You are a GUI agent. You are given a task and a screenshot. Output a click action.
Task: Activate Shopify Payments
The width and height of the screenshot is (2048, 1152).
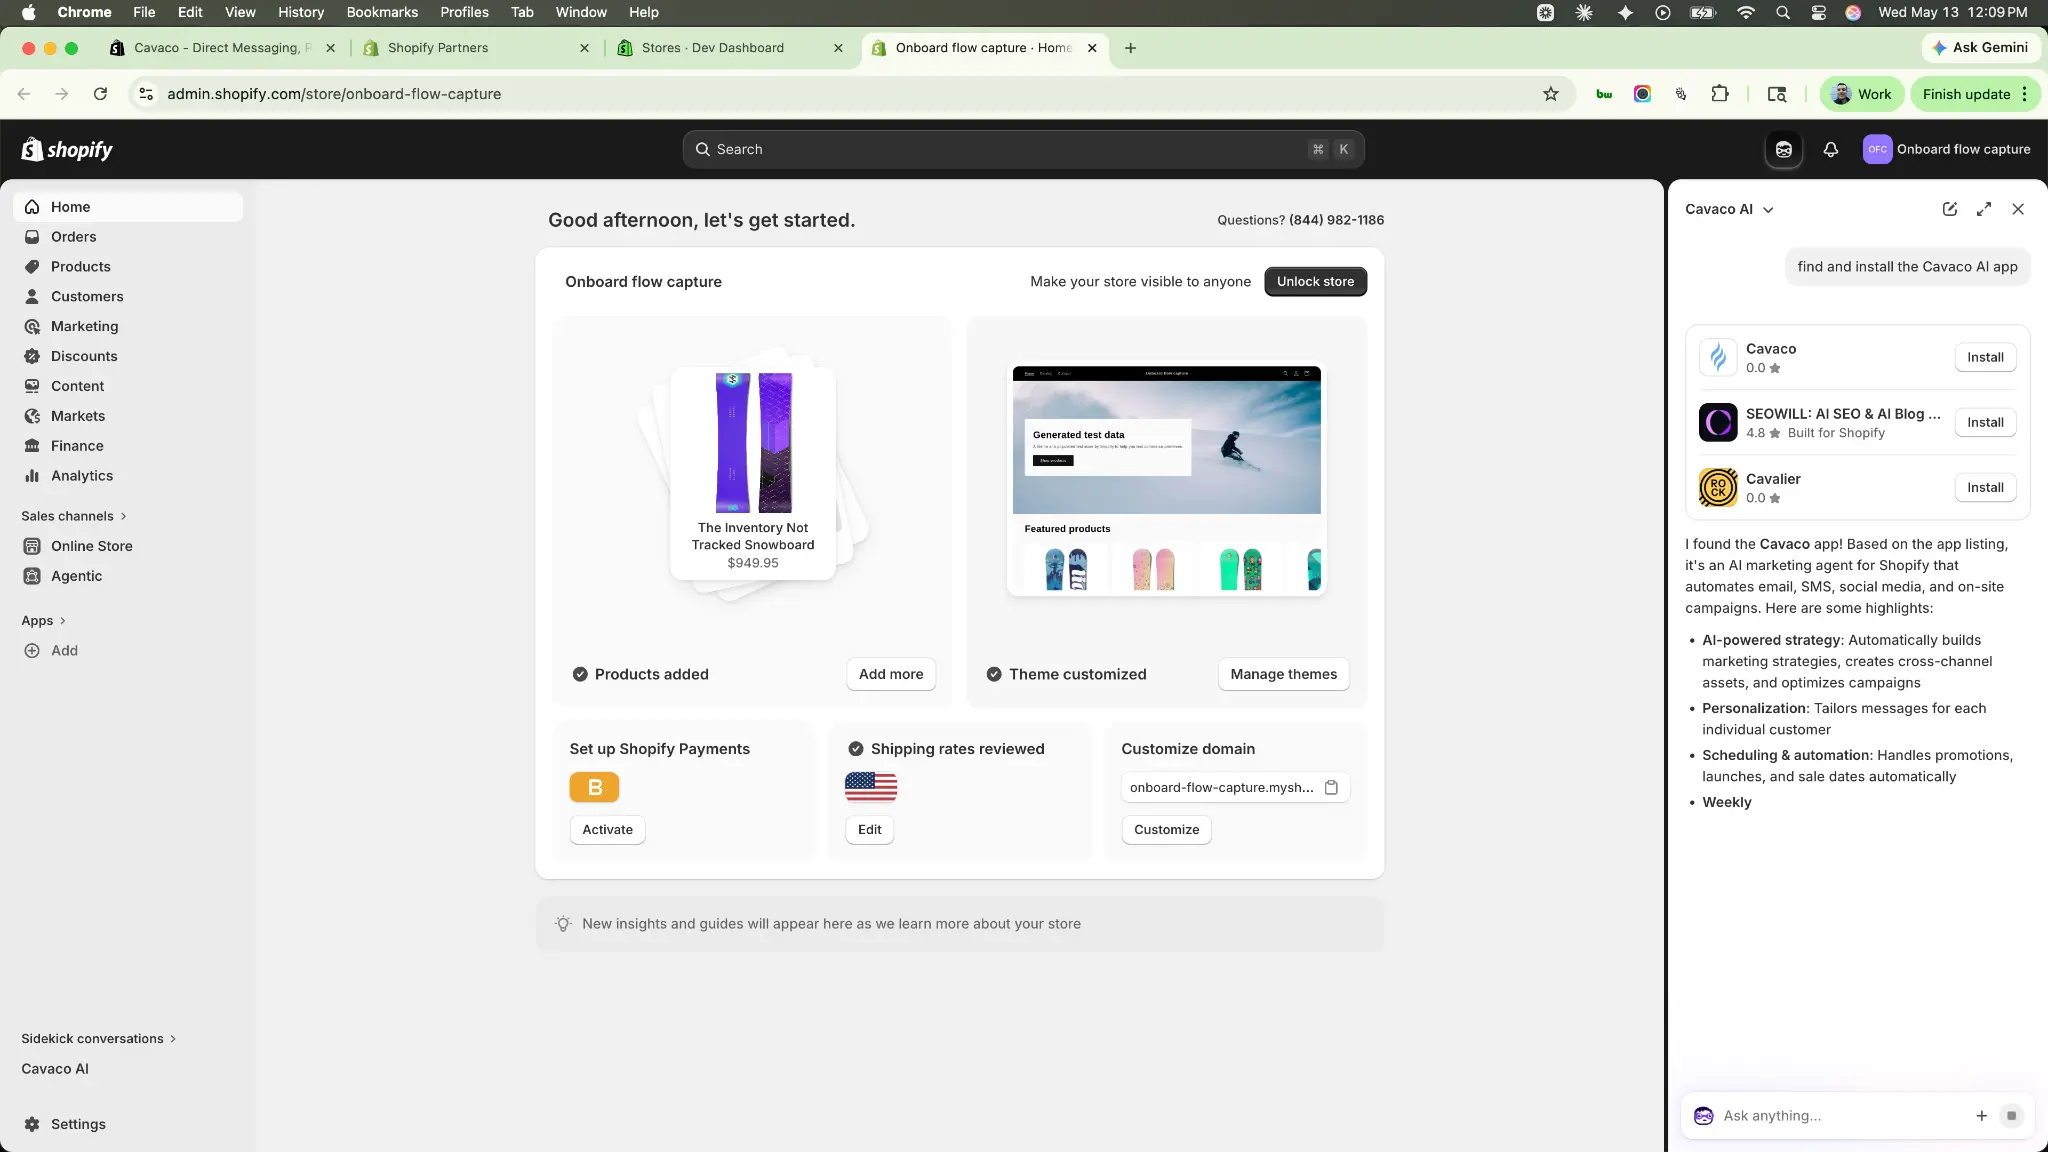pyautogui.click(x=607, y=829)
